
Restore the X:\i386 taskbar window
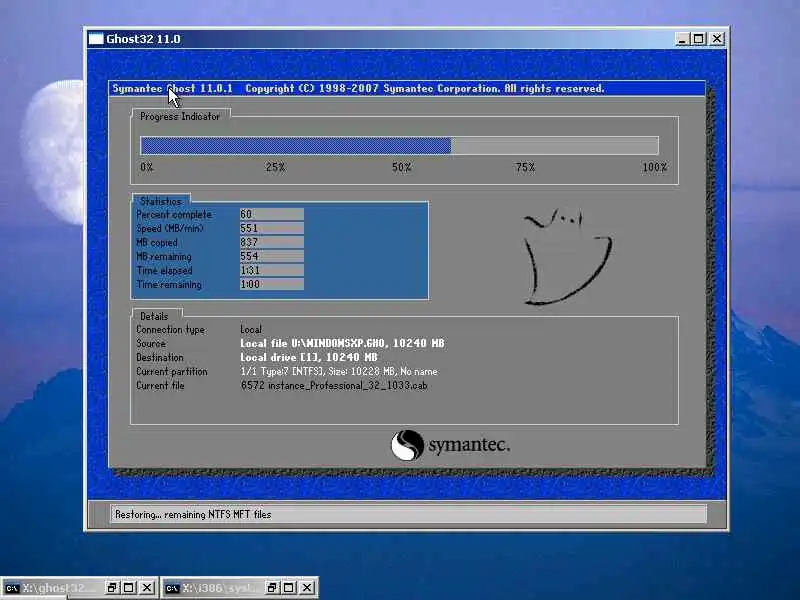(272, 588)
